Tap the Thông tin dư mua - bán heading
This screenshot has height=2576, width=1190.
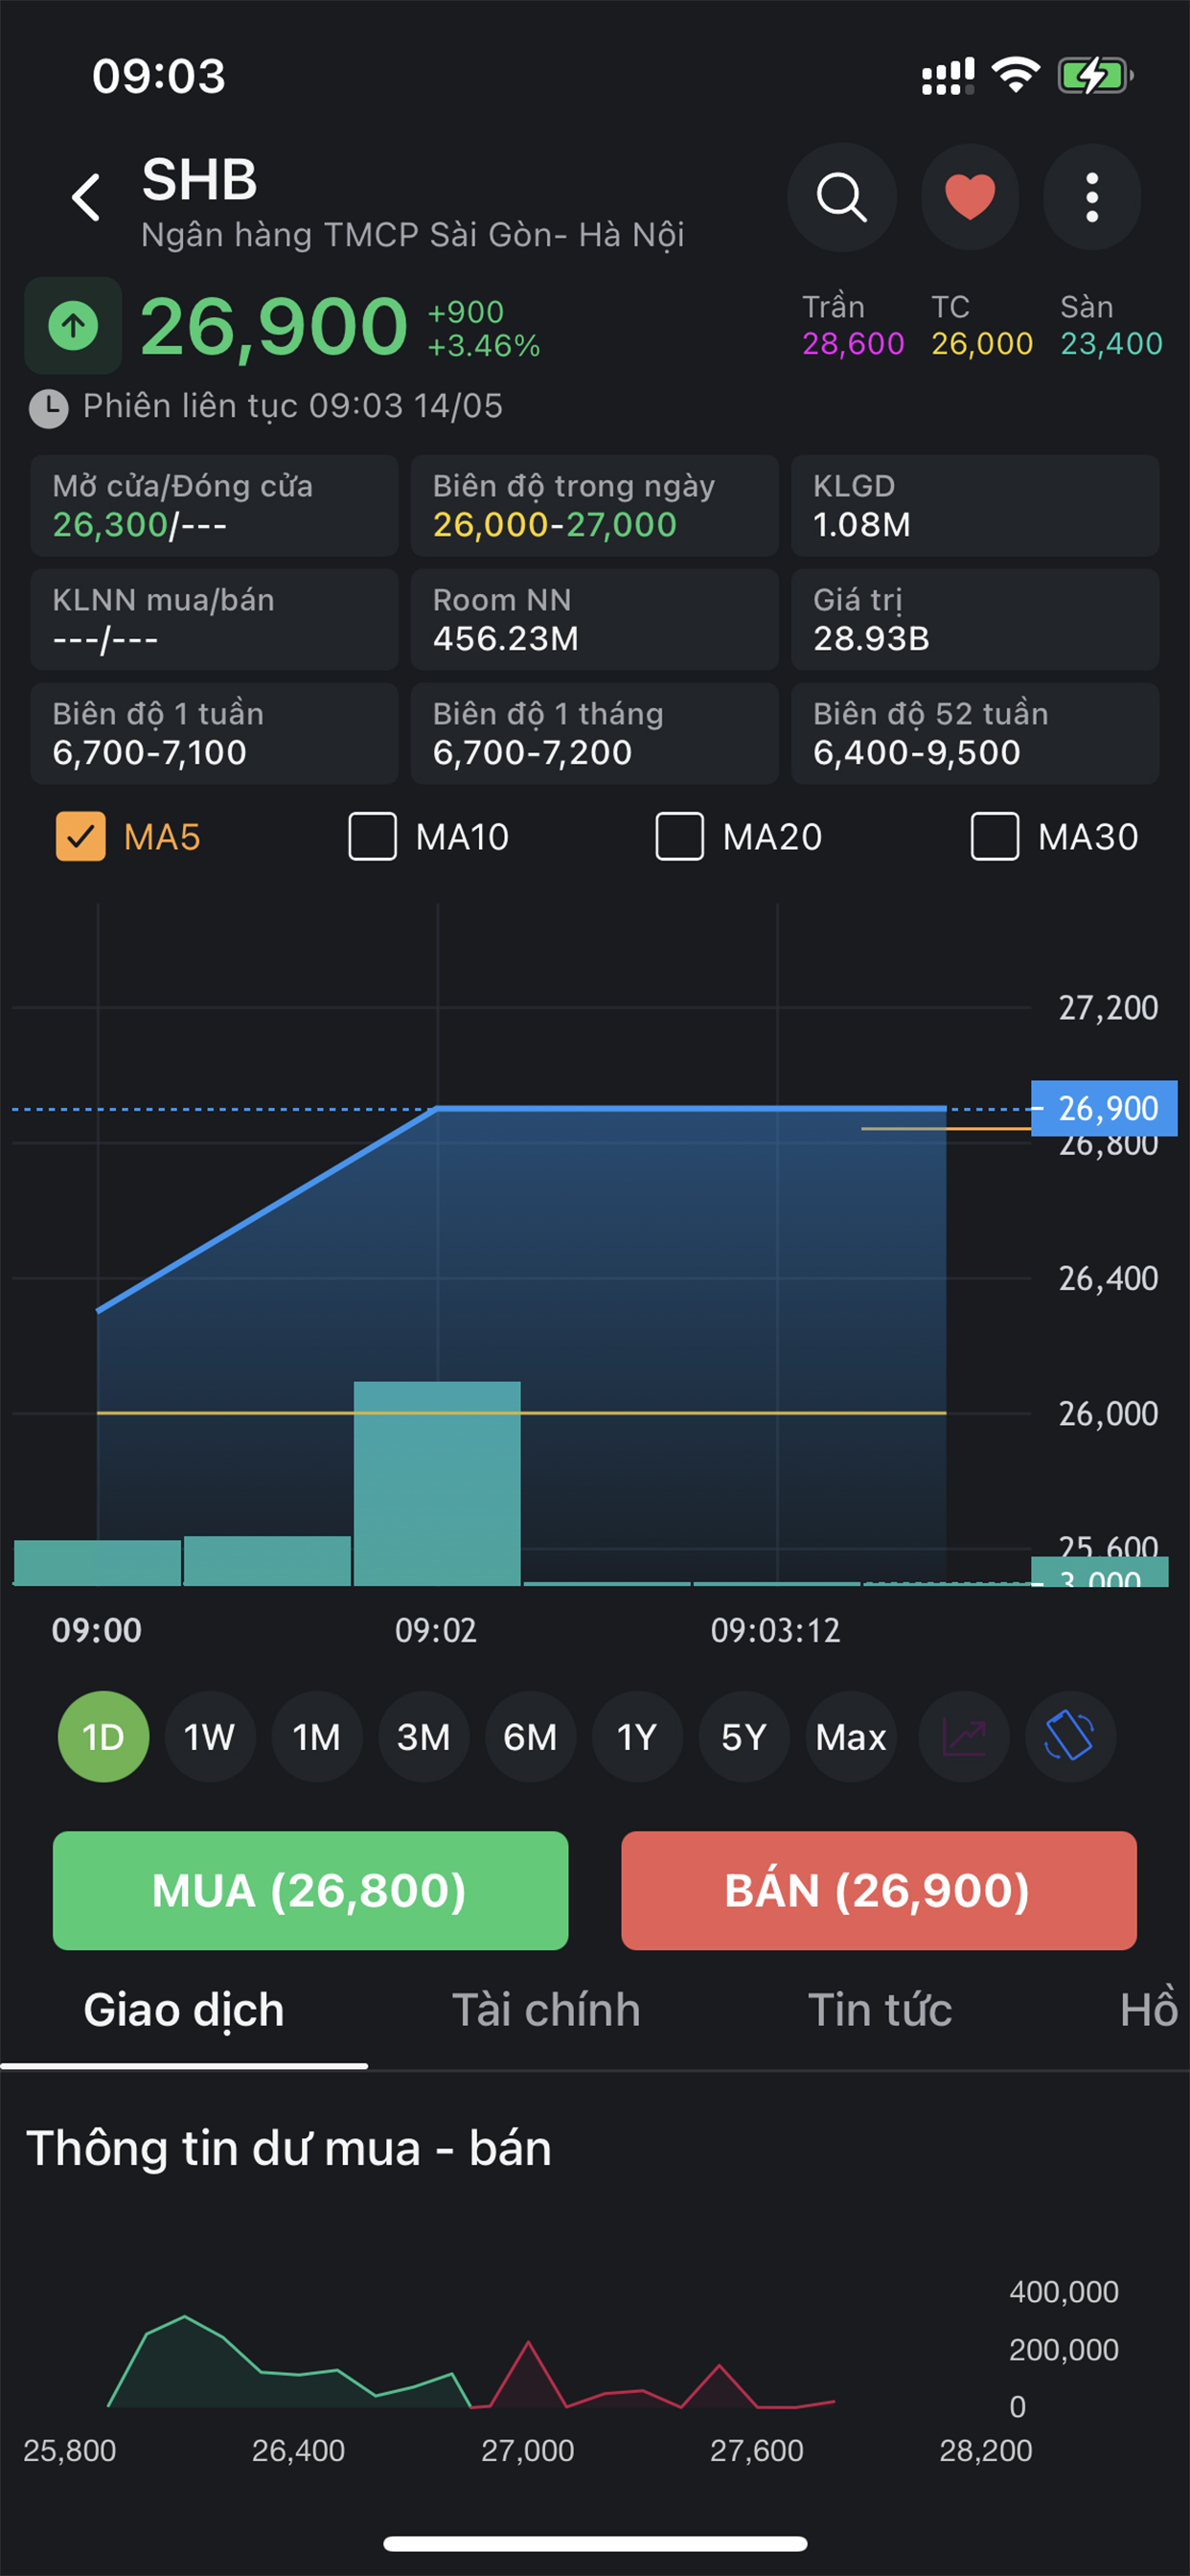[x=289, y=2149]
